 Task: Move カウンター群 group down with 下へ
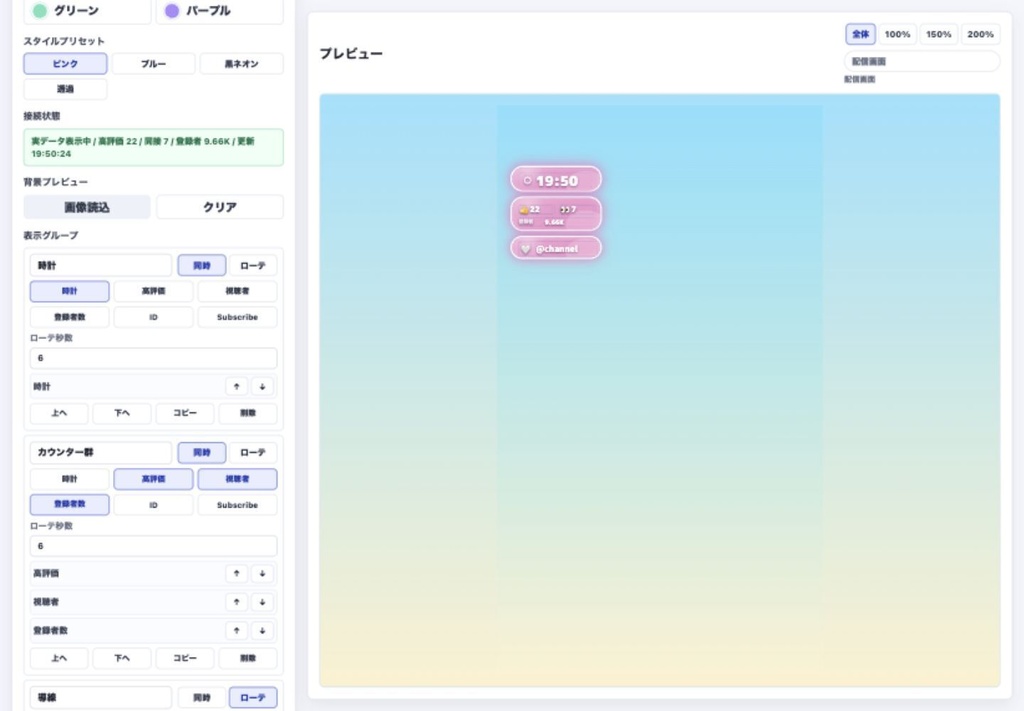point(122,658)
